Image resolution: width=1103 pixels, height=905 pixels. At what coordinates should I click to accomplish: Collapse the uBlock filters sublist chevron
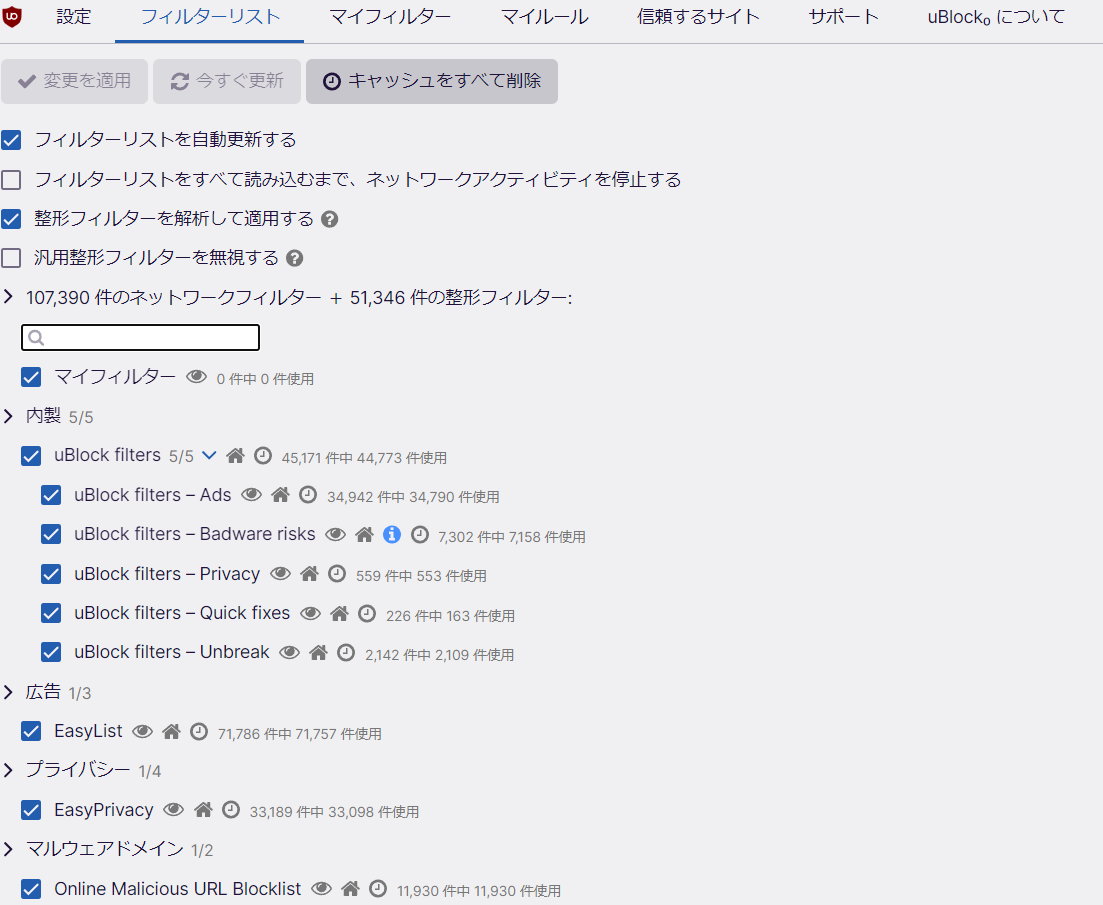point(209,456)
